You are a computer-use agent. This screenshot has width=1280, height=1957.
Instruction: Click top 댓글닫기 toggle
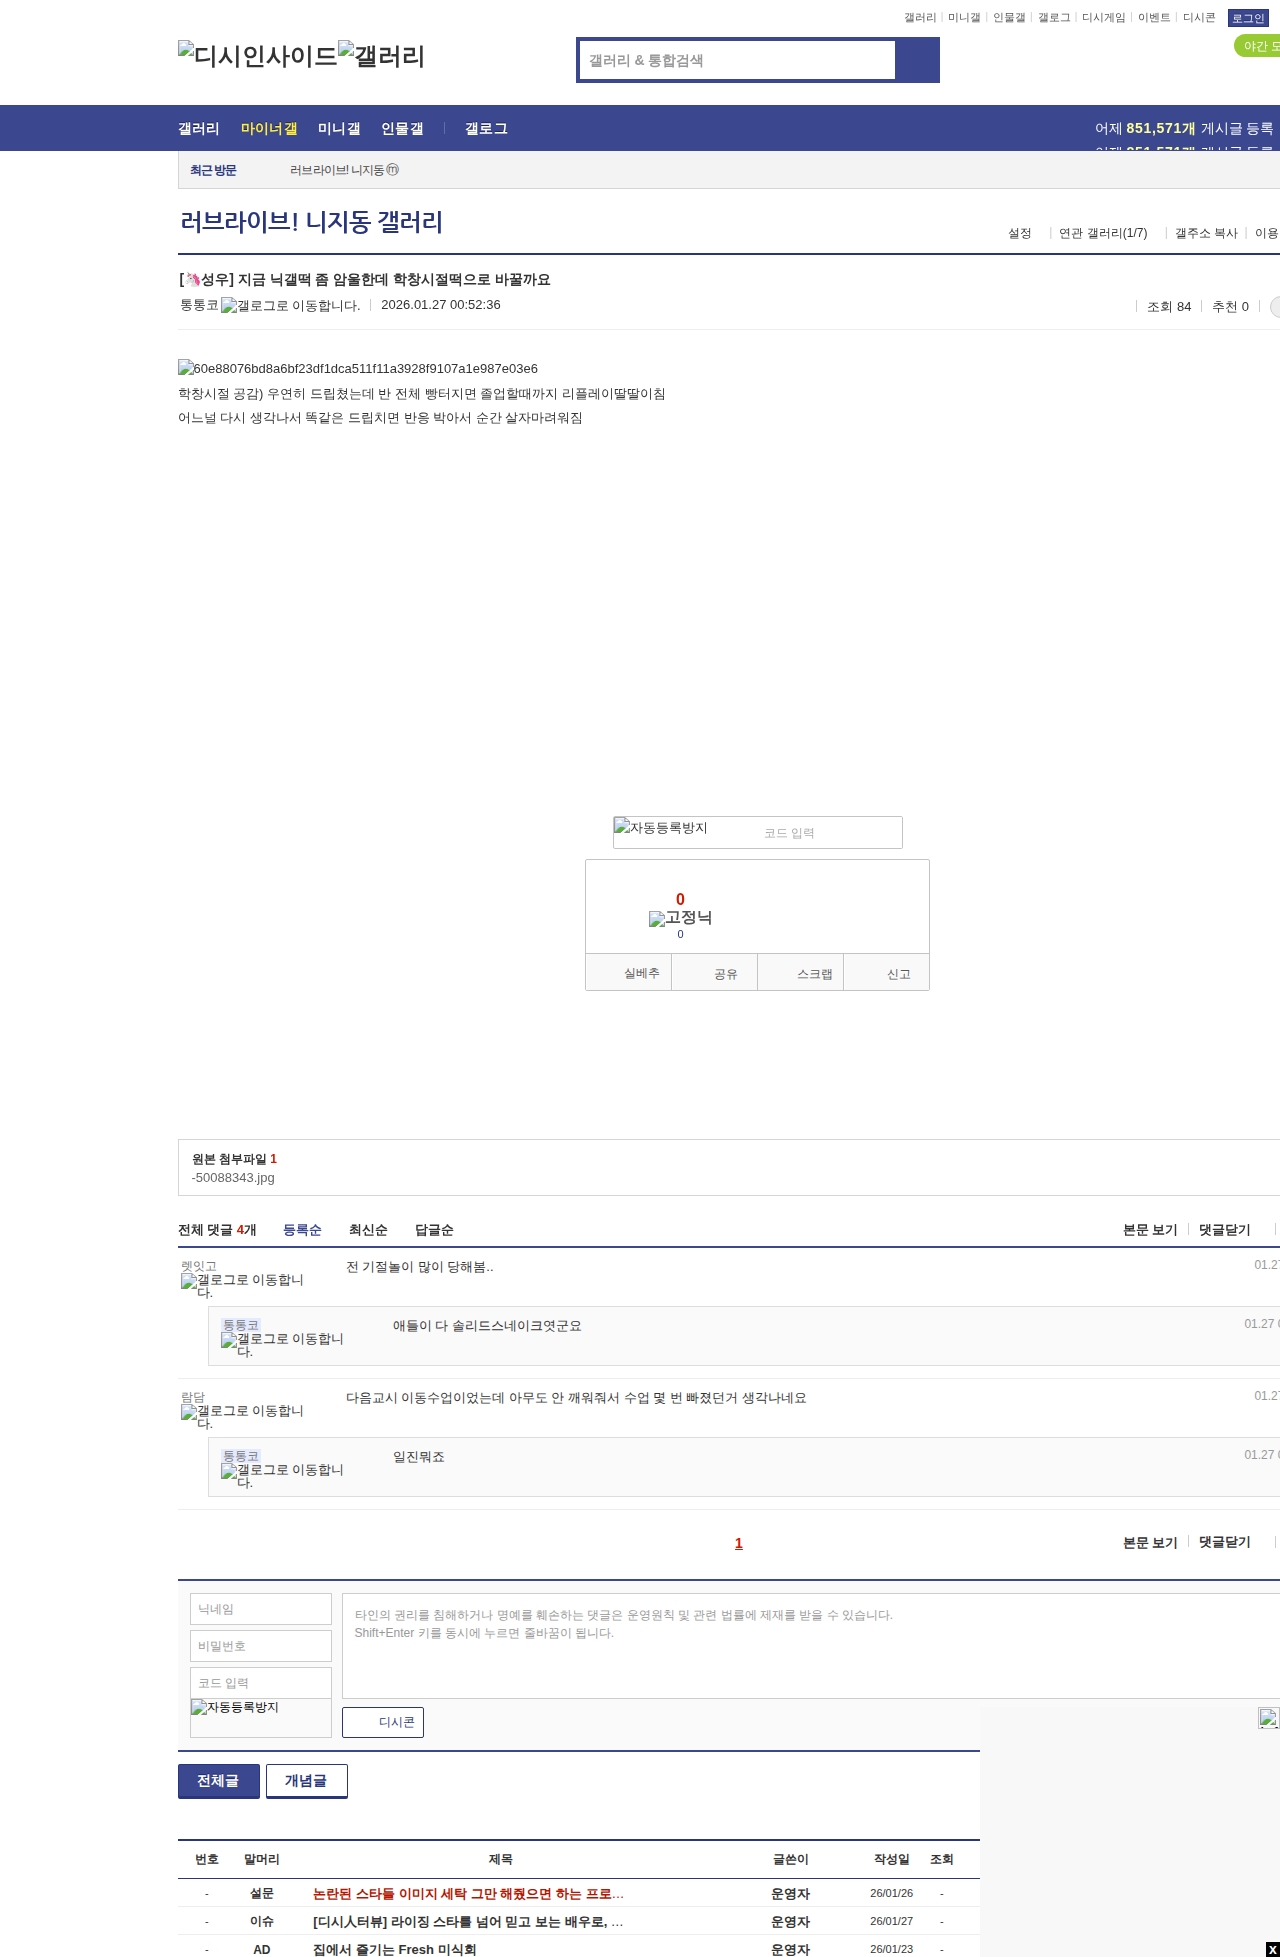1225,1230
